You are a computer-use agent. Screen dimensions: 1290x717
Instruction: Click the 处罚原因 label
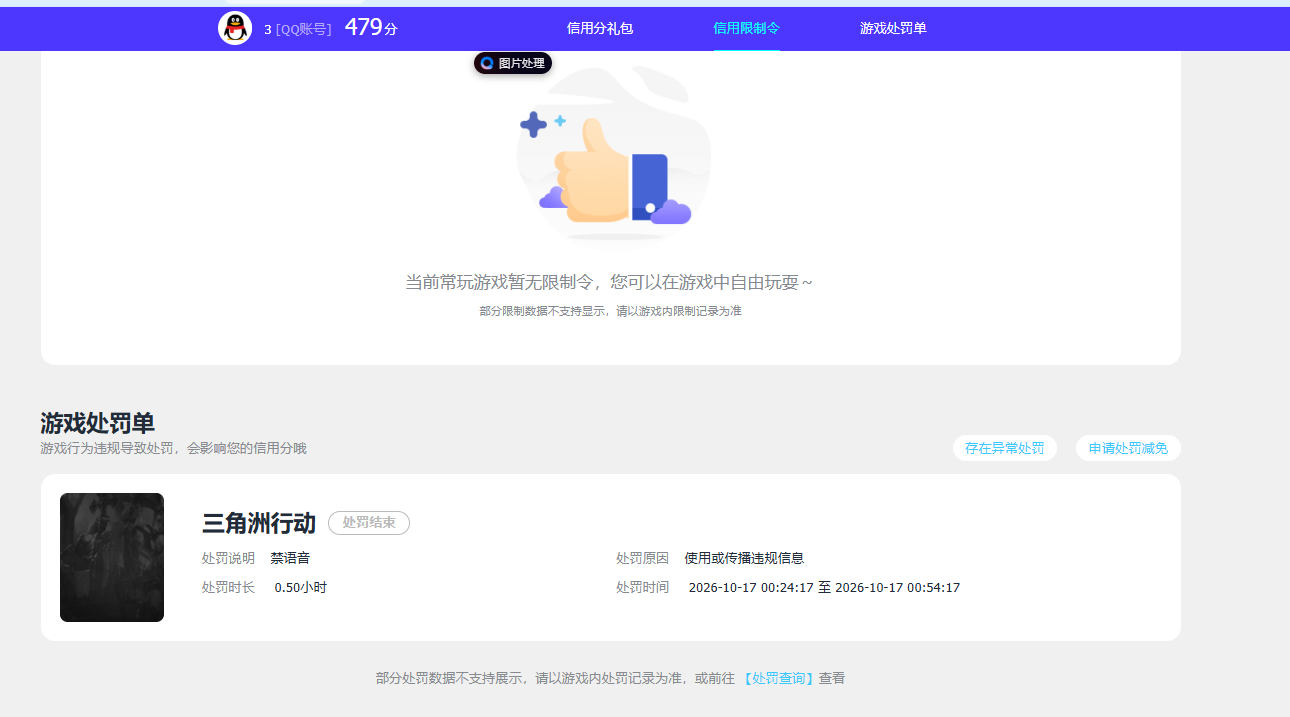coord(642,558)
